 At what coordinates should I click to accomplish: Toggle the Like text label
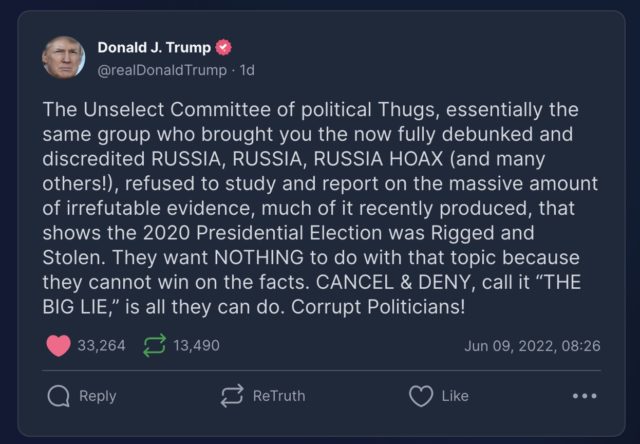pyautogui.click(x=455, y=396)
